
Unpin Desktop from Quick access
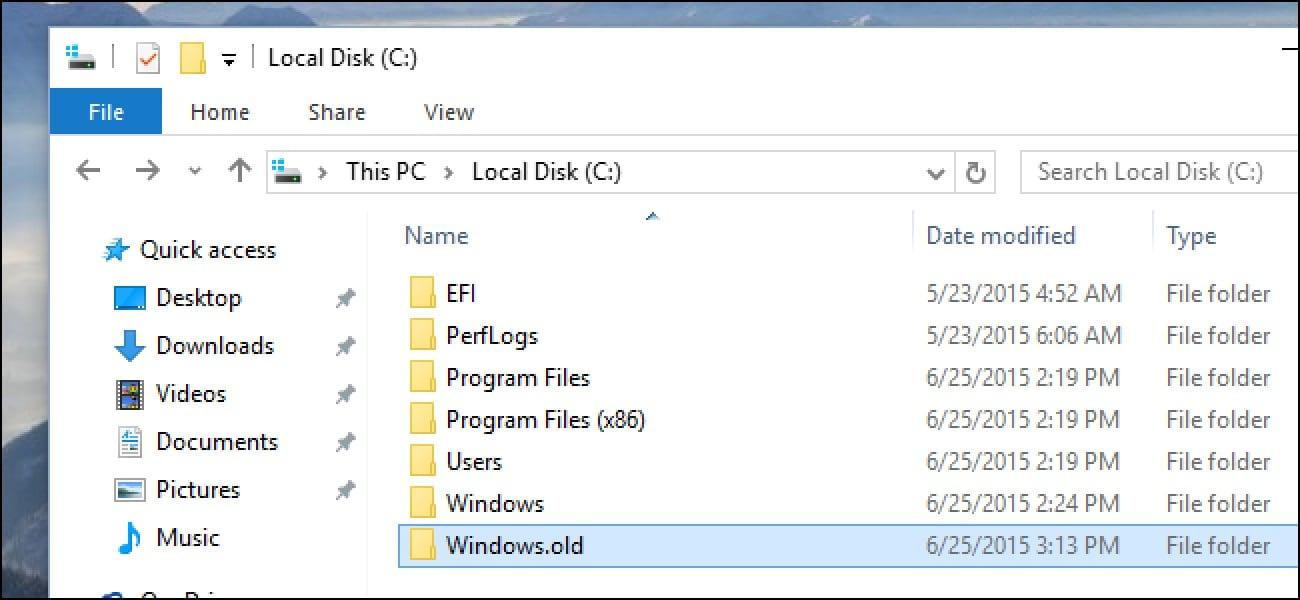345,297
